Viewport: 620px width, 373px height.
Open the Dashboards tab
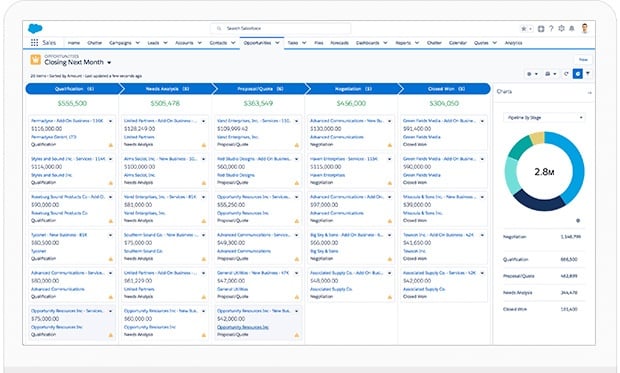[367, 43]
